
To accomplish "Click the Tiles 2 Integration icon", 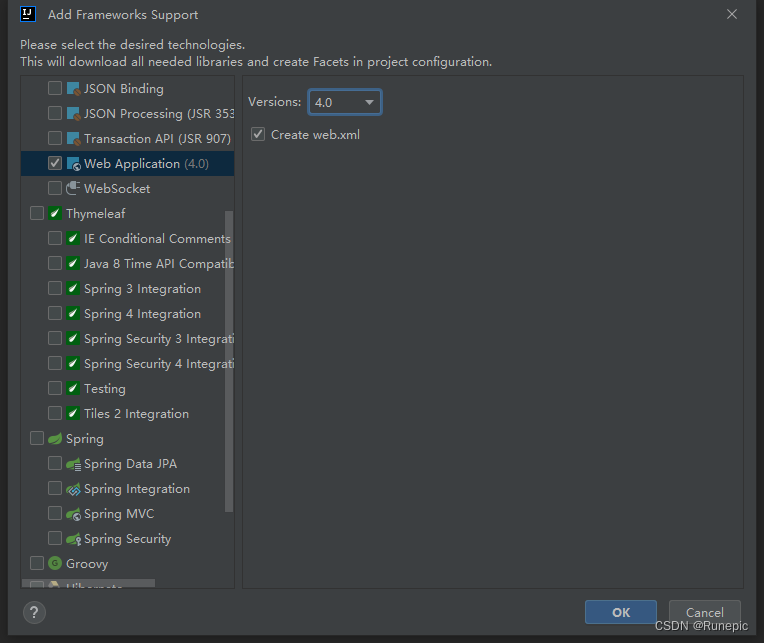I will (x=73, y=414).
